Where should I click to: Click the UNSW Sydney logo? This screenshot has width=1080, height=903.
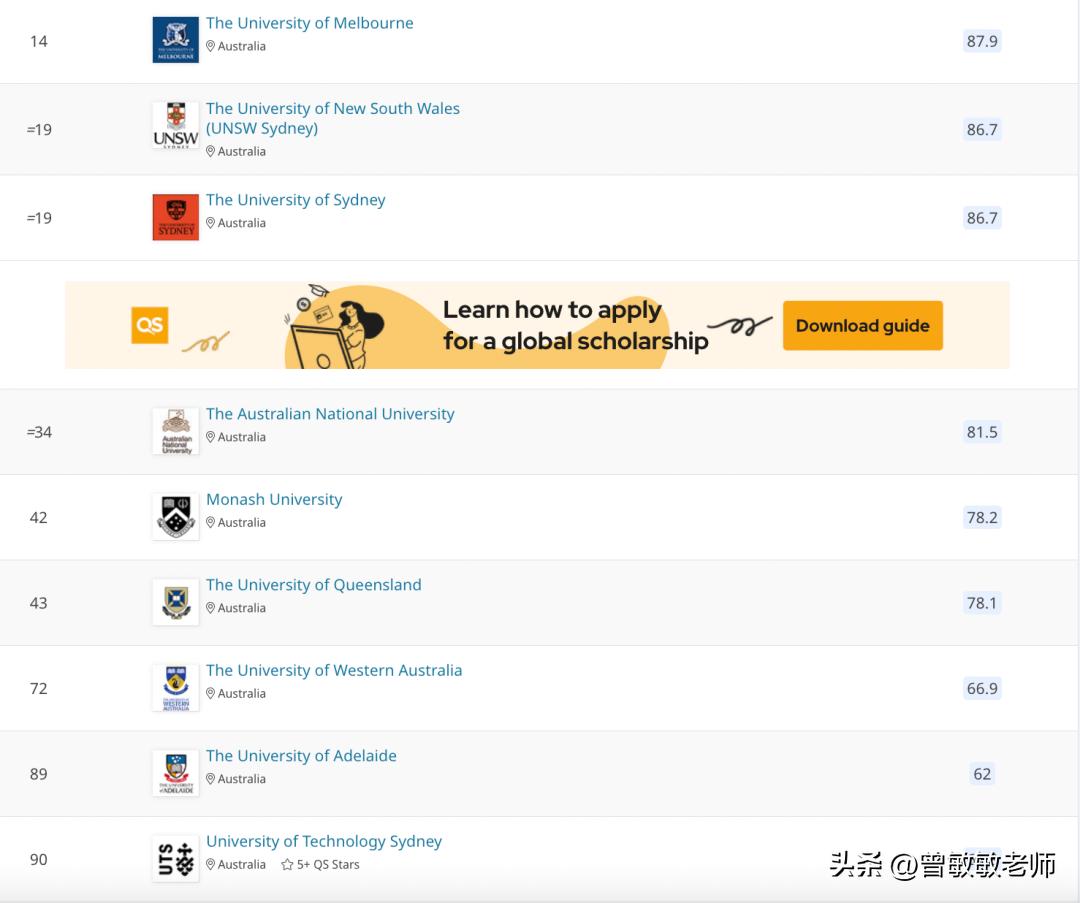point(175,125)
